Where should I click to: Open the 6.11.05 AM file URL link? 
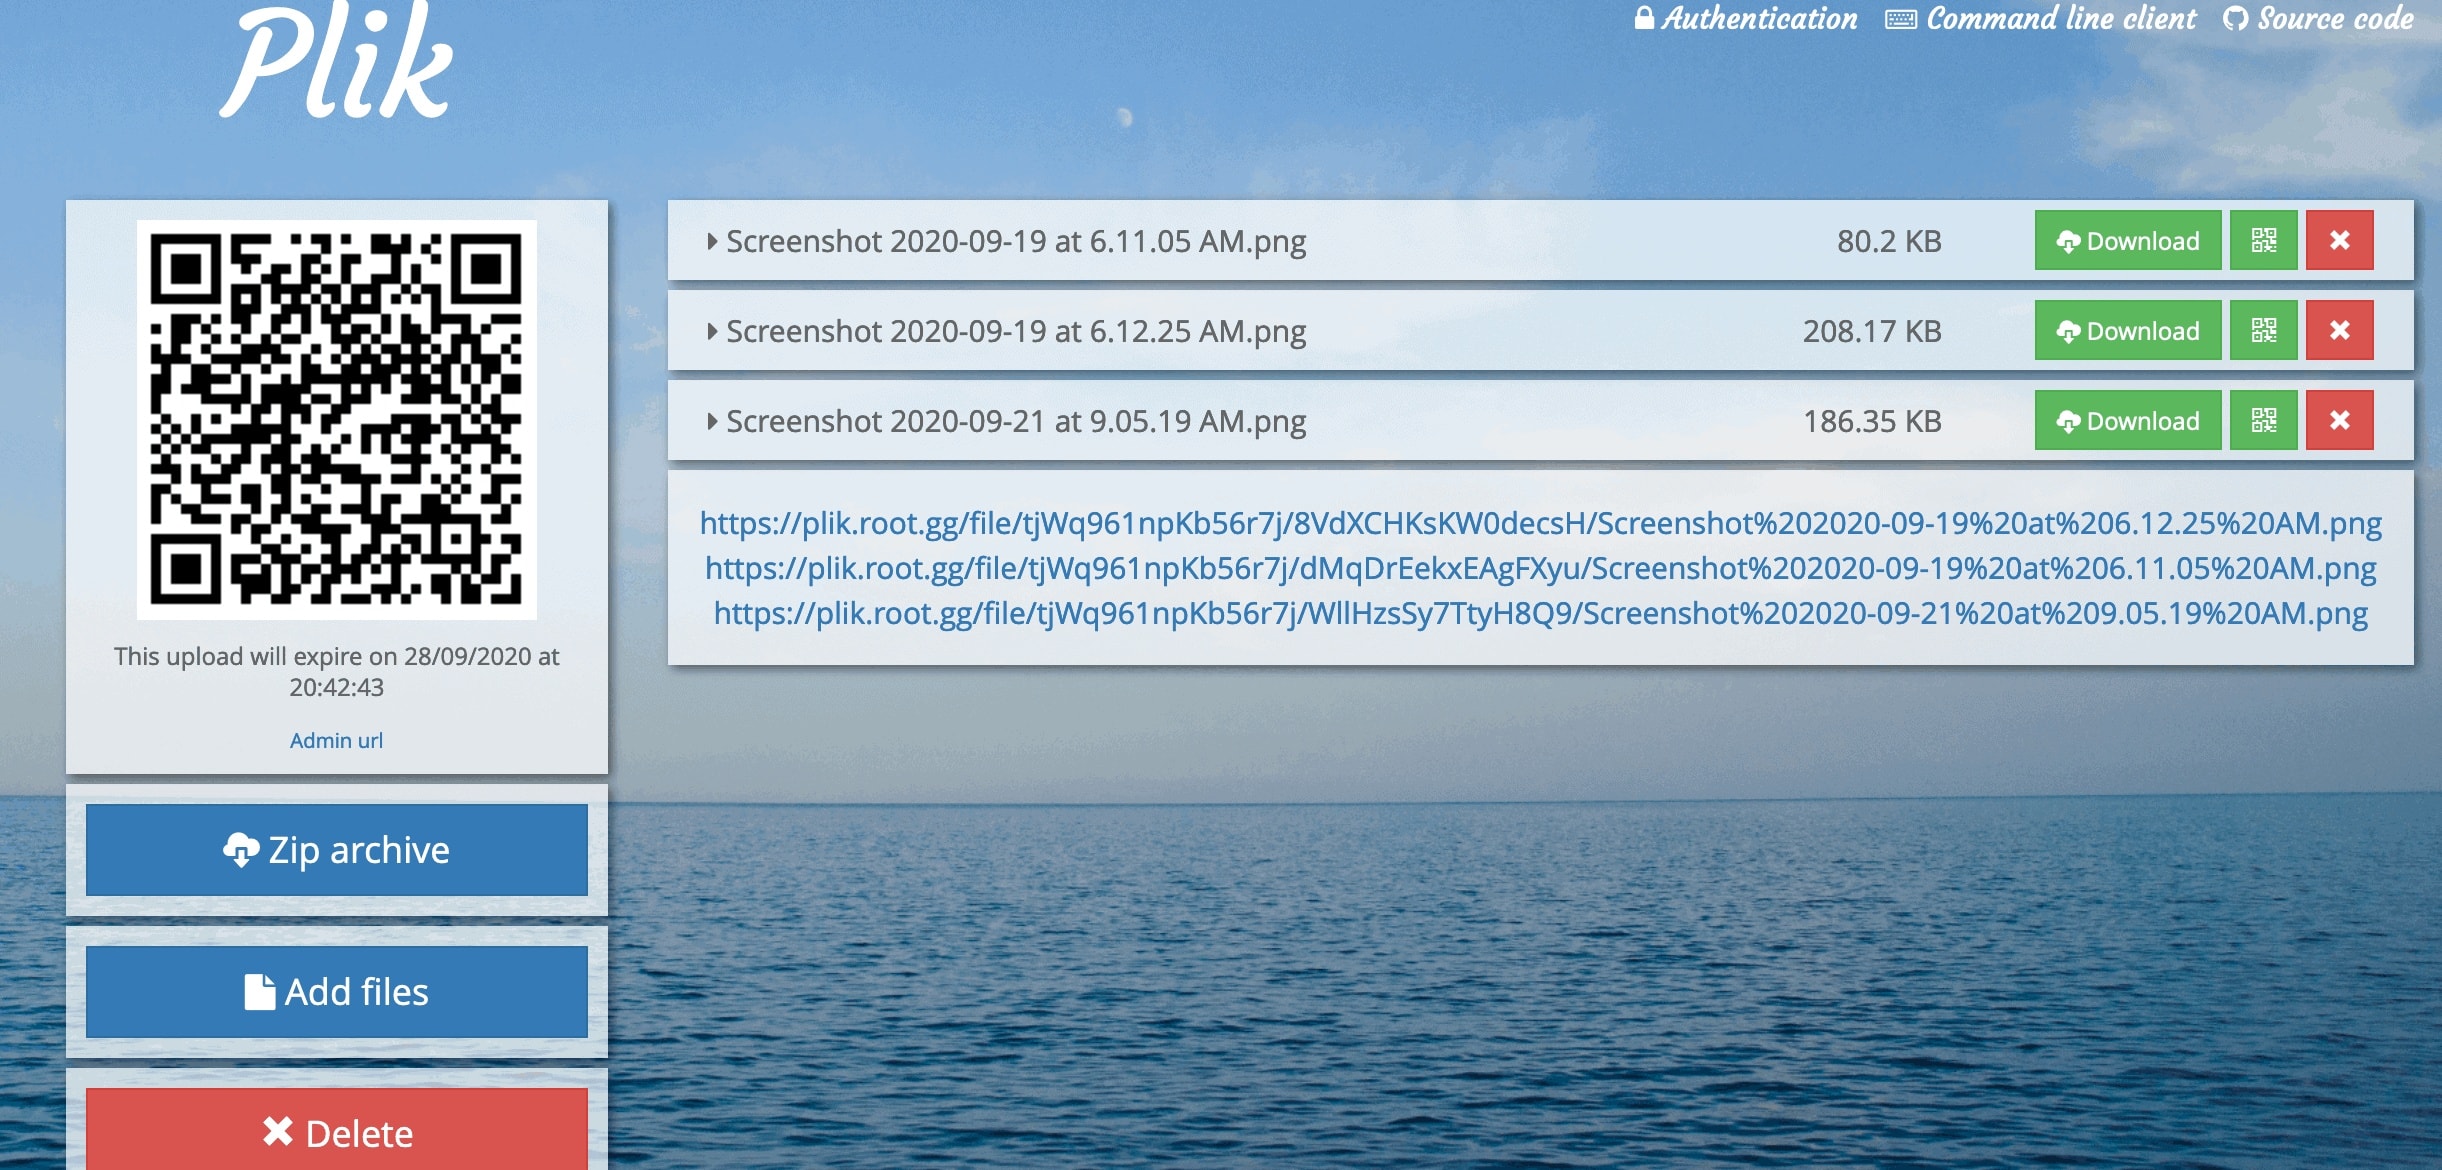coord(1541,568)
